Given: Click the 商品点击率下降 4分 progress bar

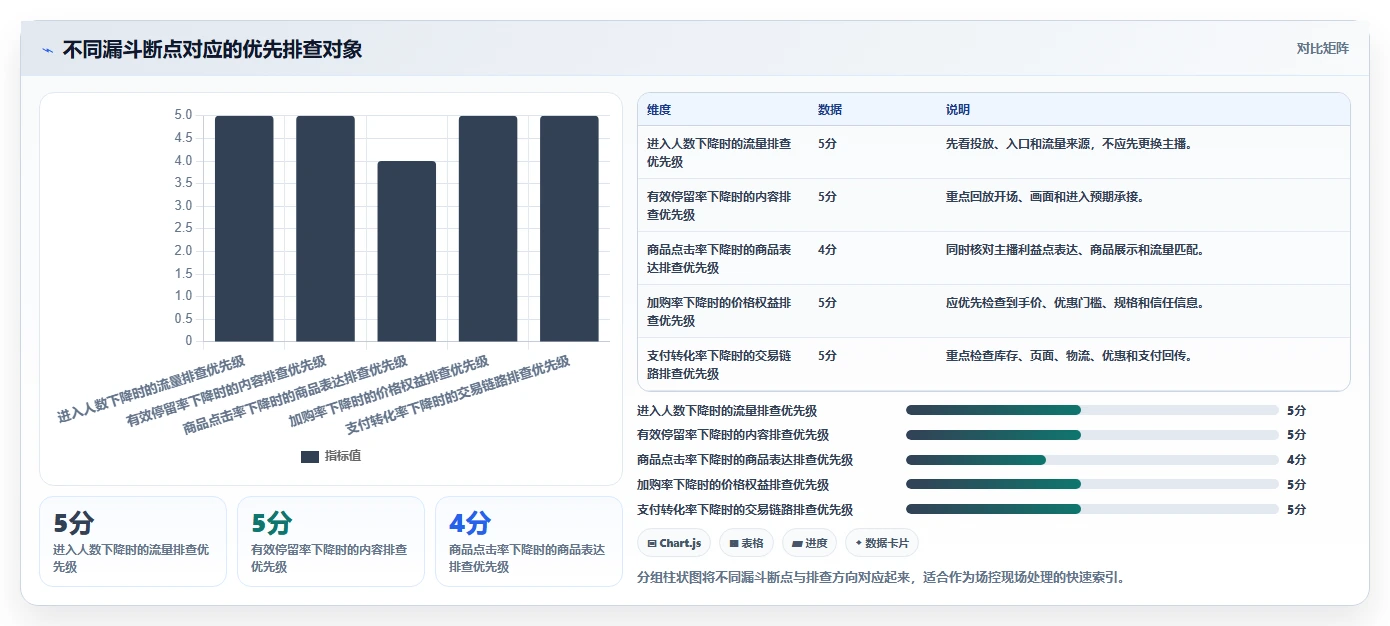Looking at the screenshot, I should tap(1092, 460).
